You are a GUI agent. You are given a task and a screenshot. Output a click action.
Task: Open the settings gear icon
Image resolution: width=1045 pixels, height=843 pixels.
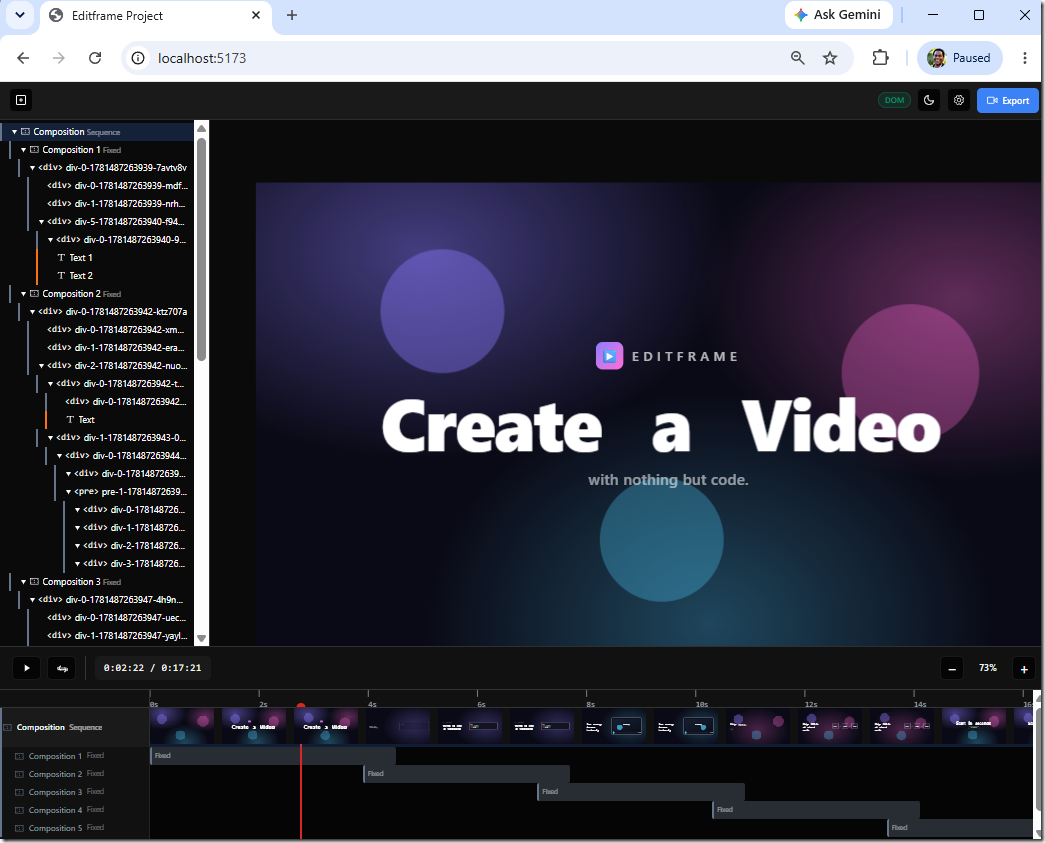tap(958, 100)
